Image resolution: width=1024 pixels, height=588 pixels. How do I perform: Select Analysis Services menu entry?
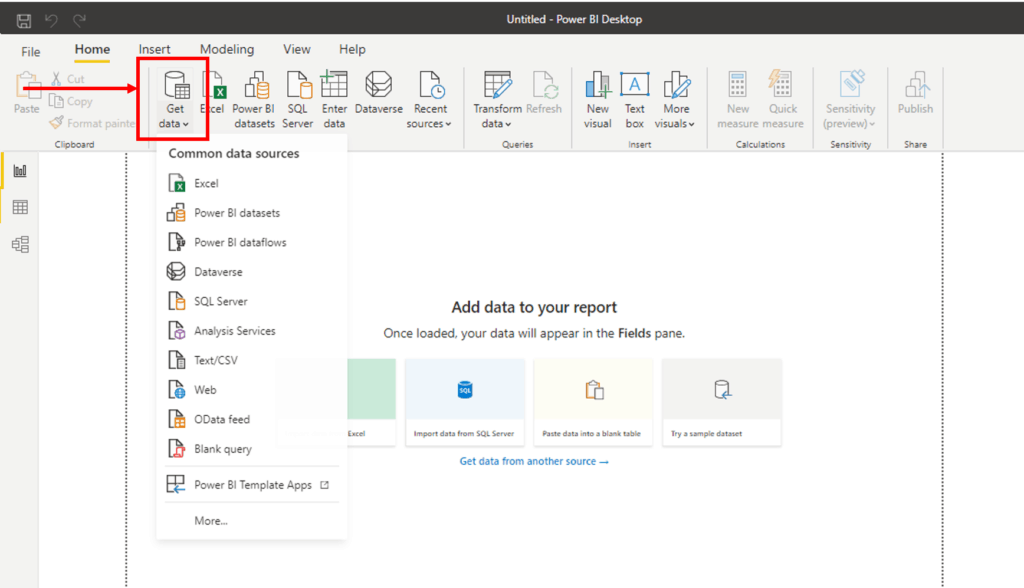coord(251,331)
